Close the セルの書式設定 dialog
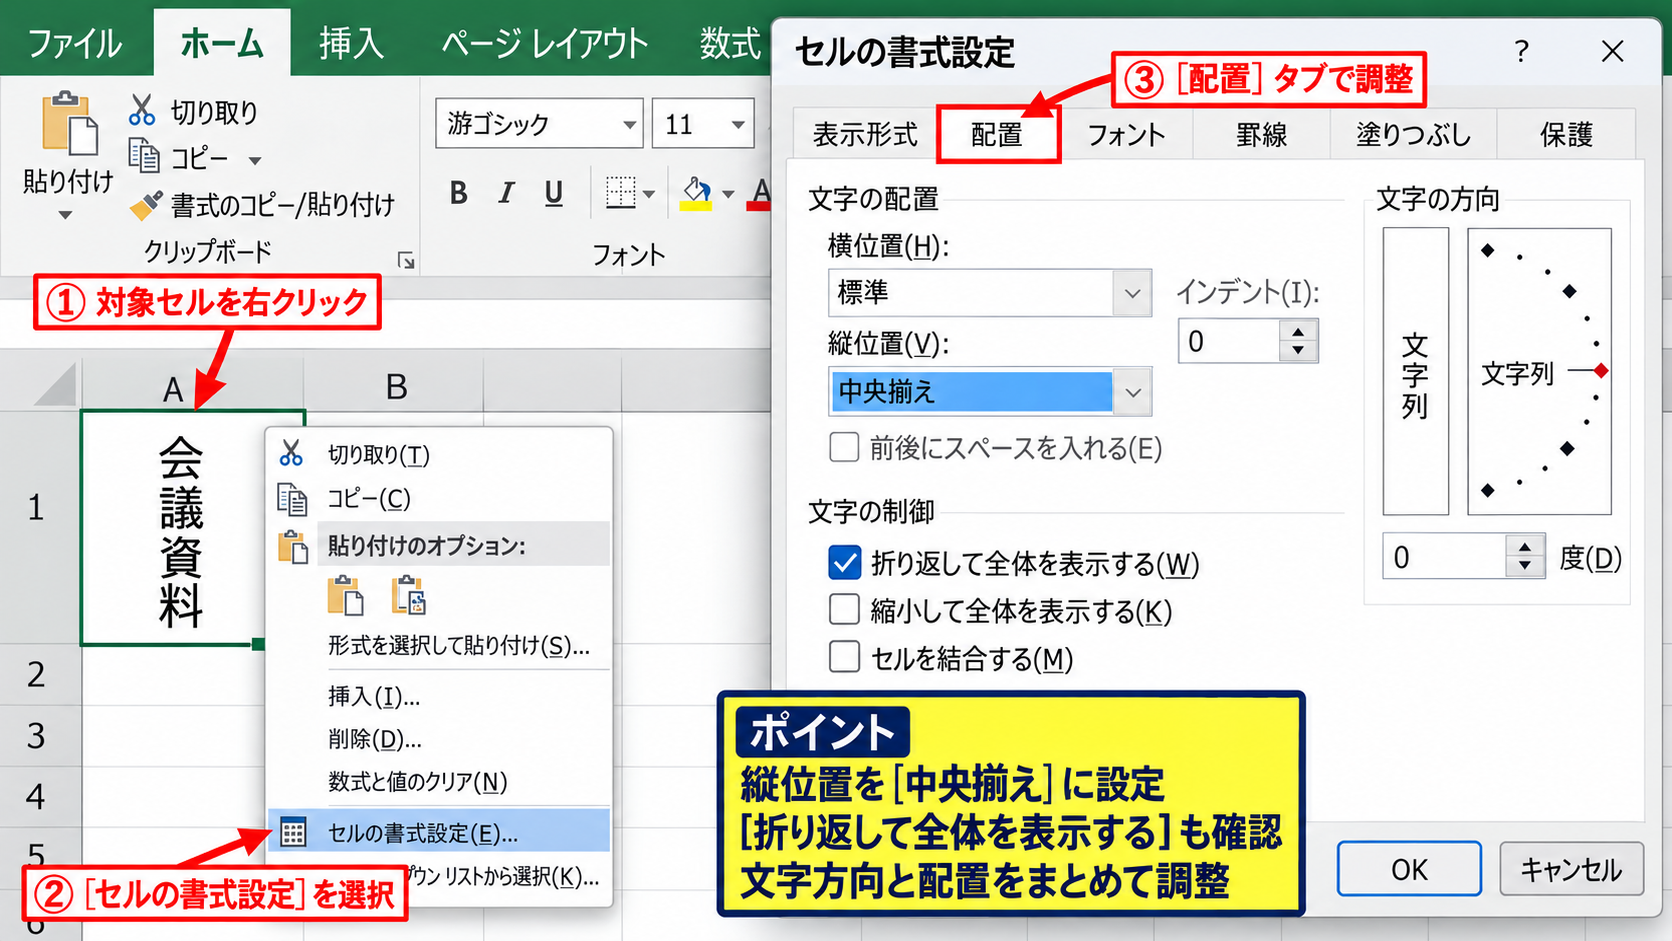The image size is (1672, 941). coord(1612,51)
